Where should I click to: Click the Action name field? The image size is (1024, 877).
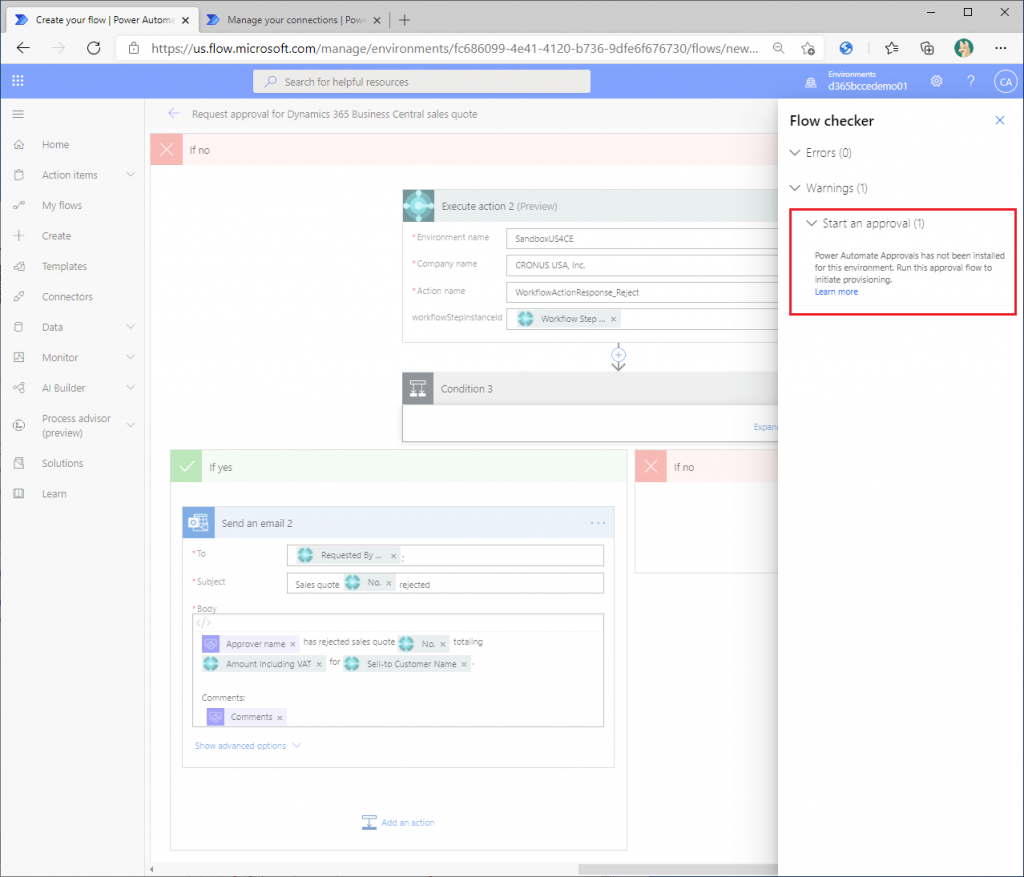point(642,292)
